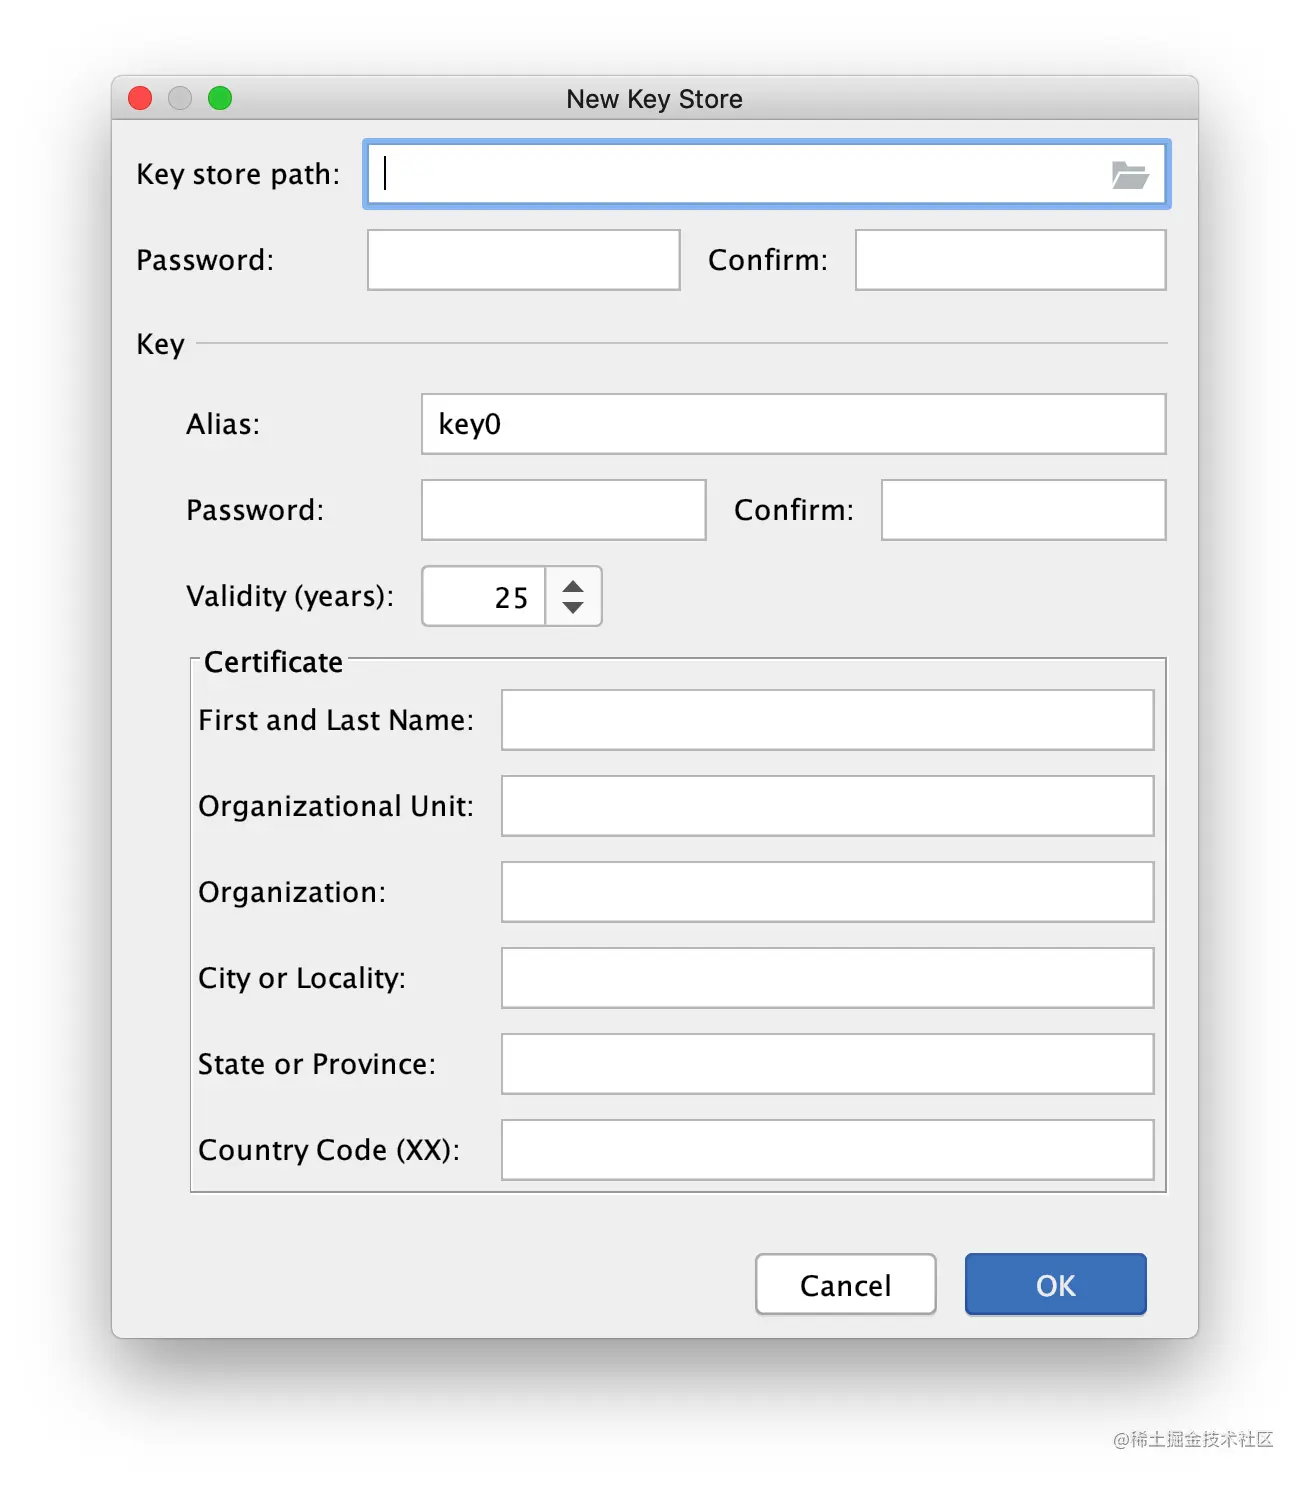
Task: Focus the City or Locality field
Action: [827, 978]
